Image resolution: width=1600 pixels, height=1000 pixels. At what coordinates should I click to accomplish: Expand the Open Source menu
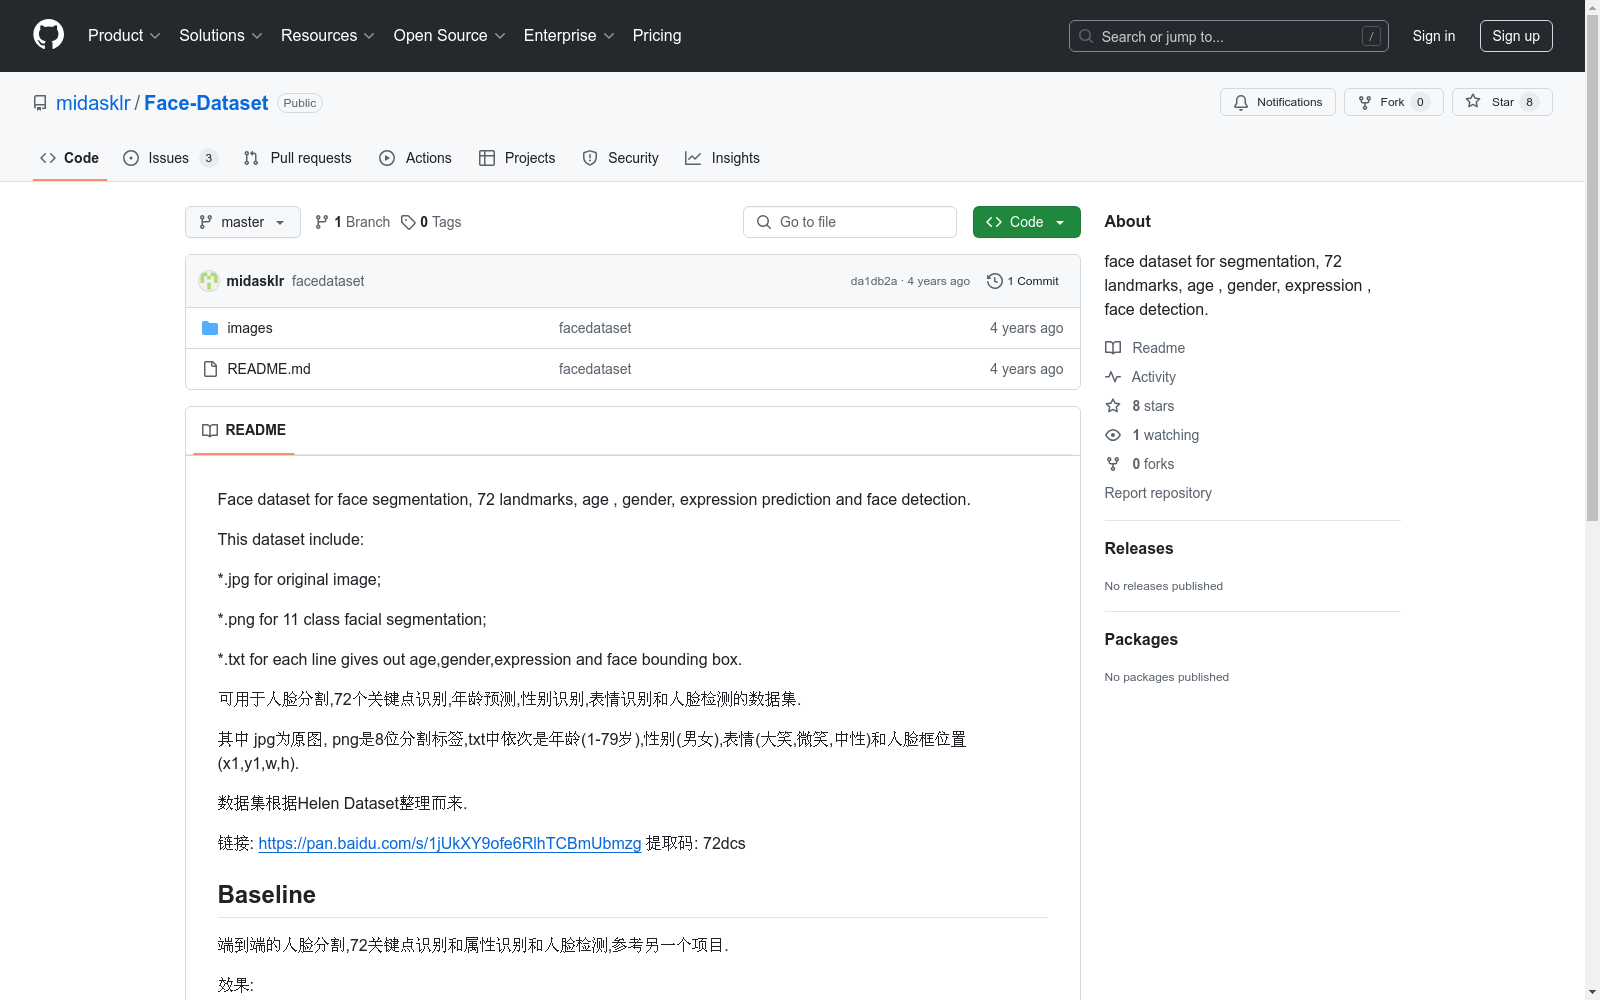pos(449,36)
